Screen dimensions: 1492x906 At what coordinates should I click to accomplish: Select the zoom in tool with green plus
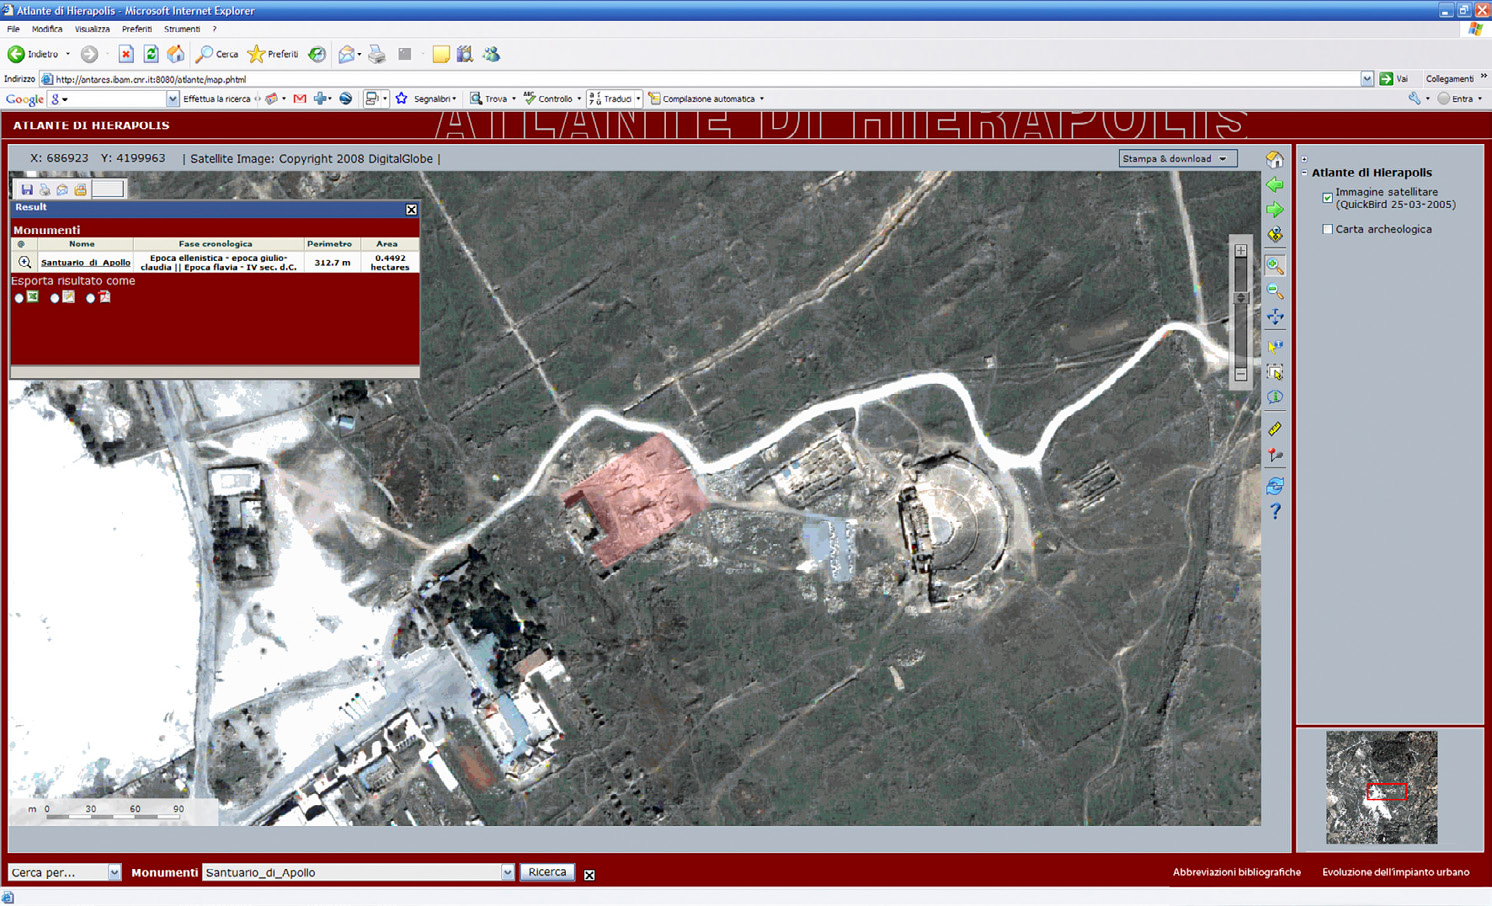point(1274,266)
